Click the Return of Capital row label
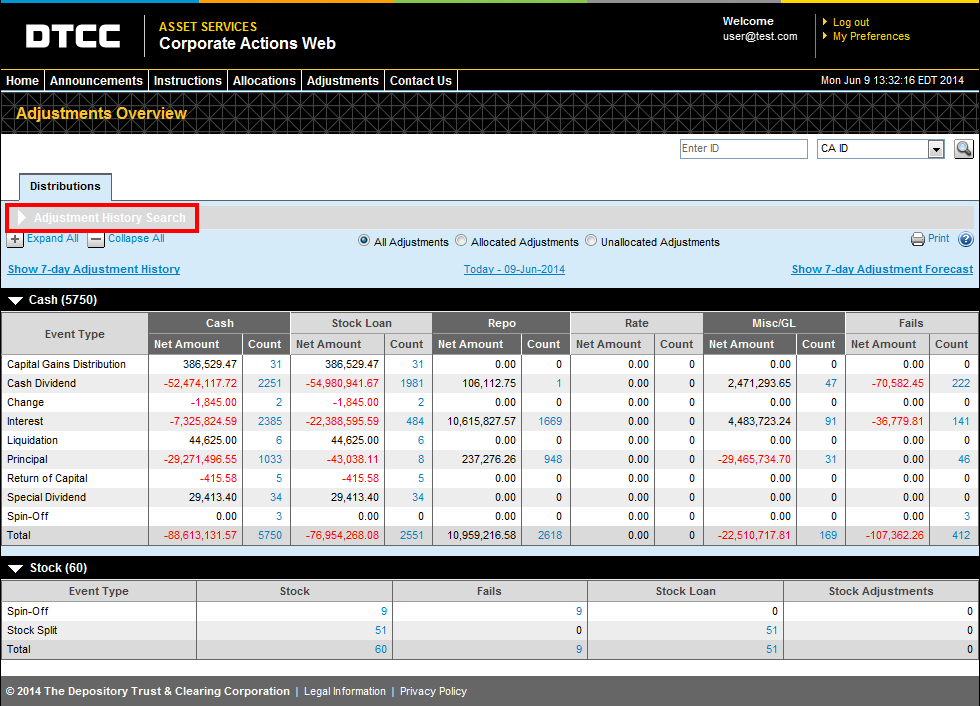 click(x=48, y=479)
